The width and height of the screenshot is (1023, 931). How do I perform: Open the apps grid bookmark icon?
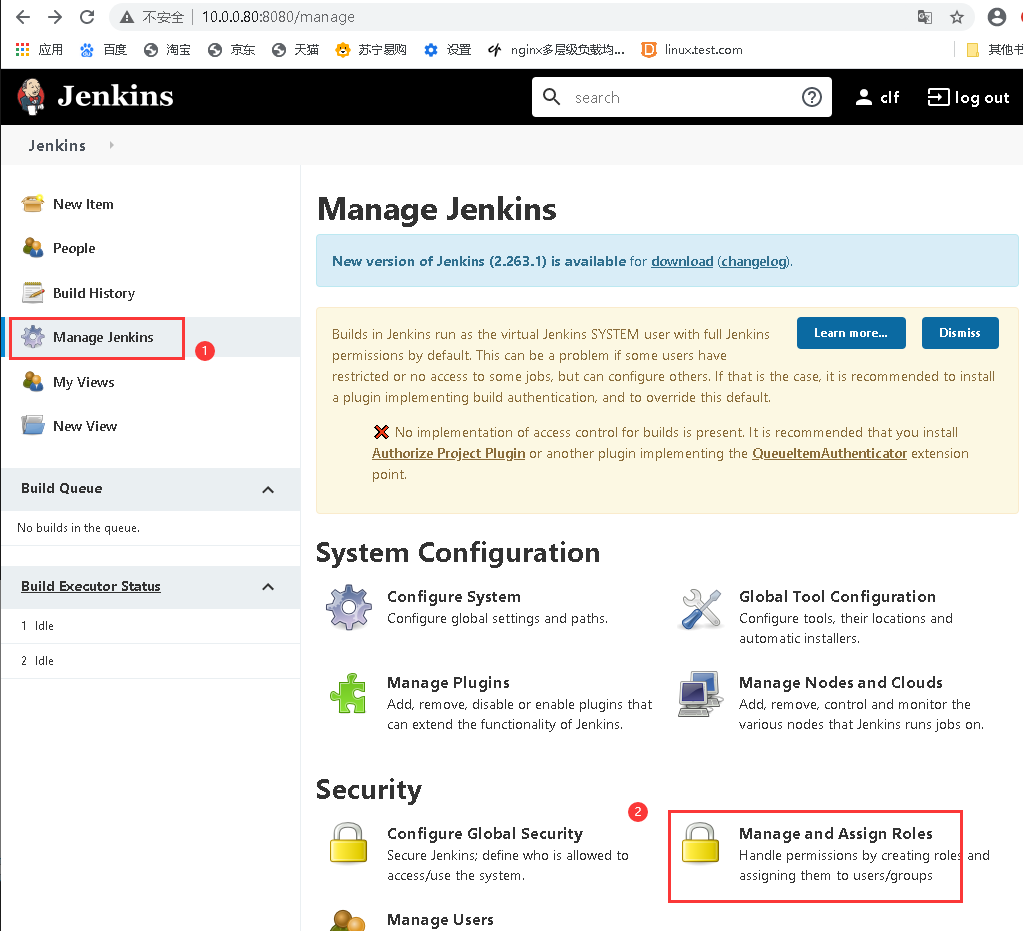(x=23, y=50)
